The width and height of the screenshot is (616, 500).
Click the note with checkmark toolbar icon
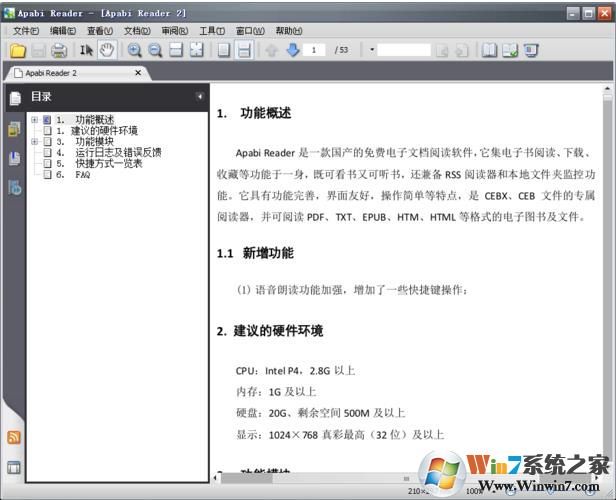click(510, 50)
